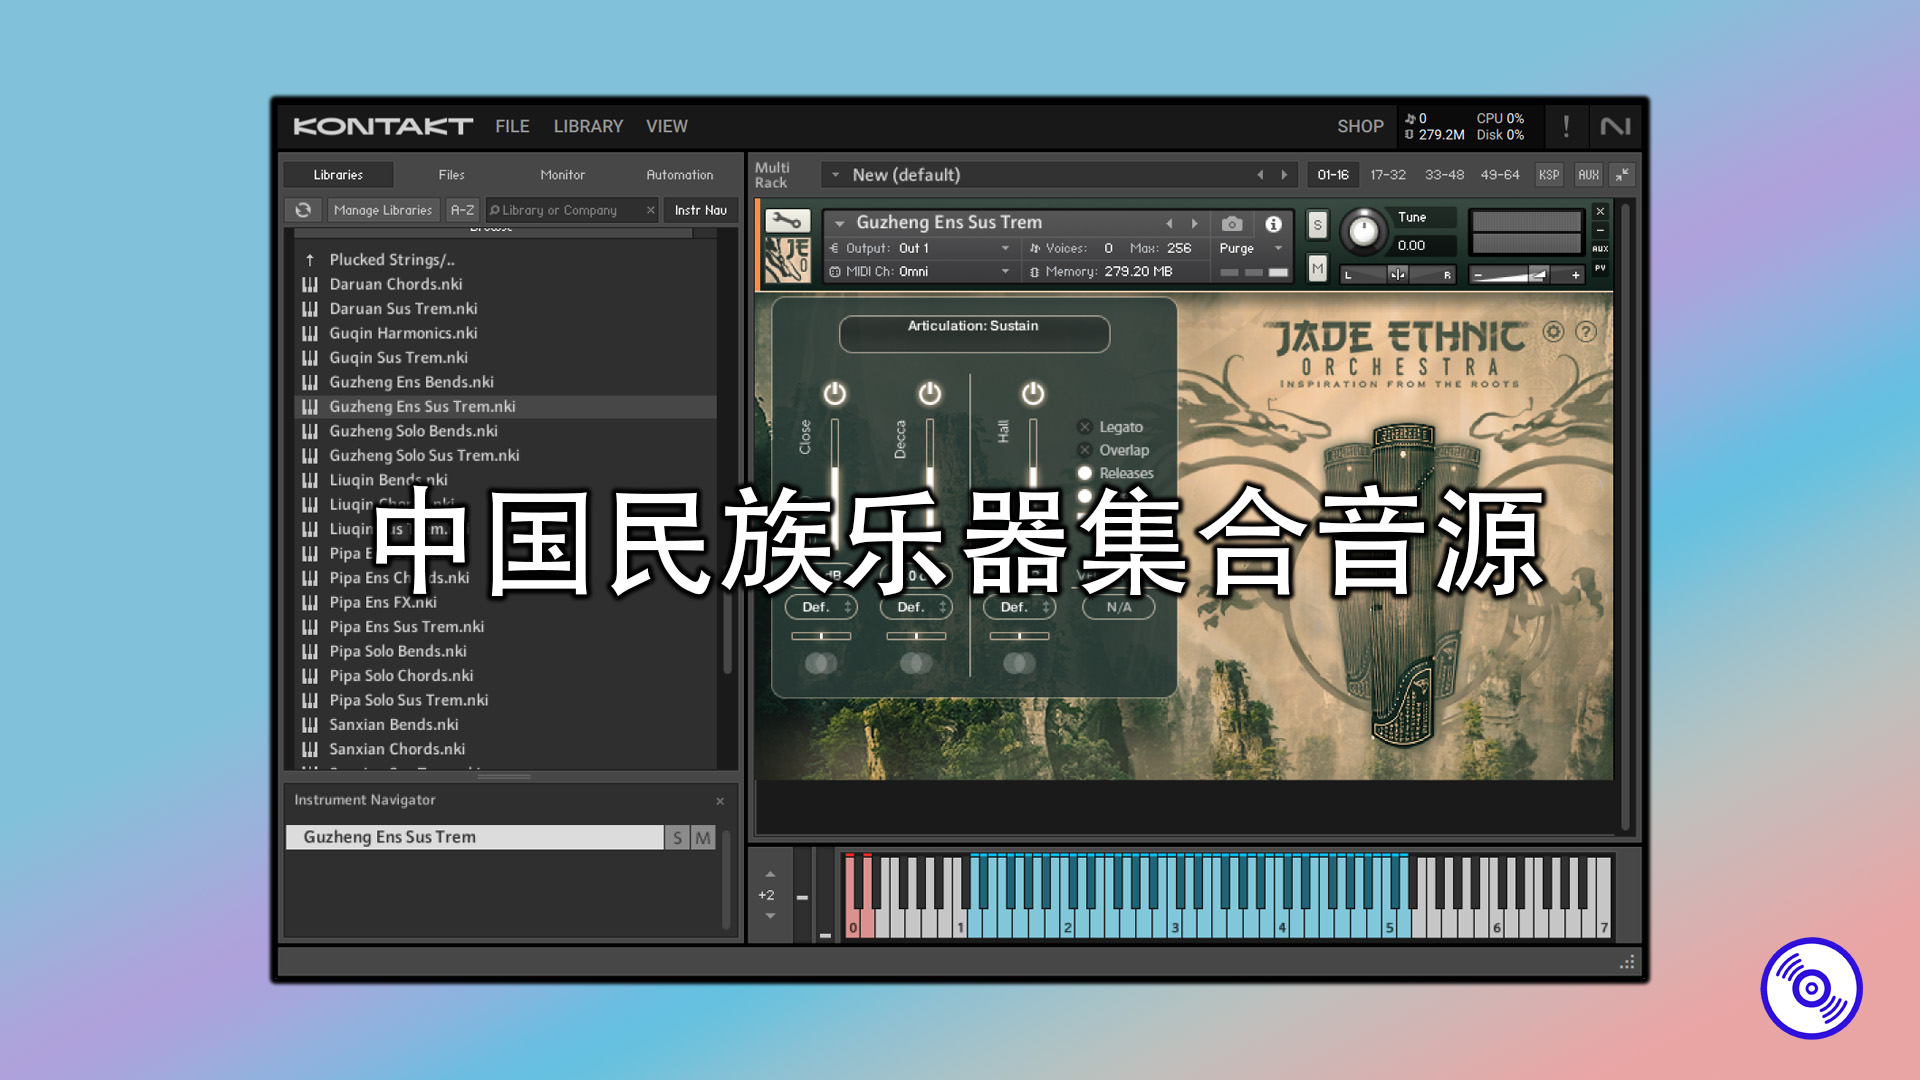Click the Native Instruments logo icon
Screen dimensions: 1920x1080
[x=1615, y=126]
